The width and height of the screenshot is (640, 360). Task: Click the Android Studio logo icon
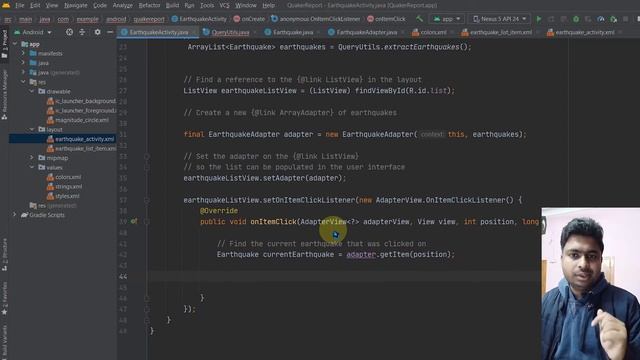pos(6,5)
